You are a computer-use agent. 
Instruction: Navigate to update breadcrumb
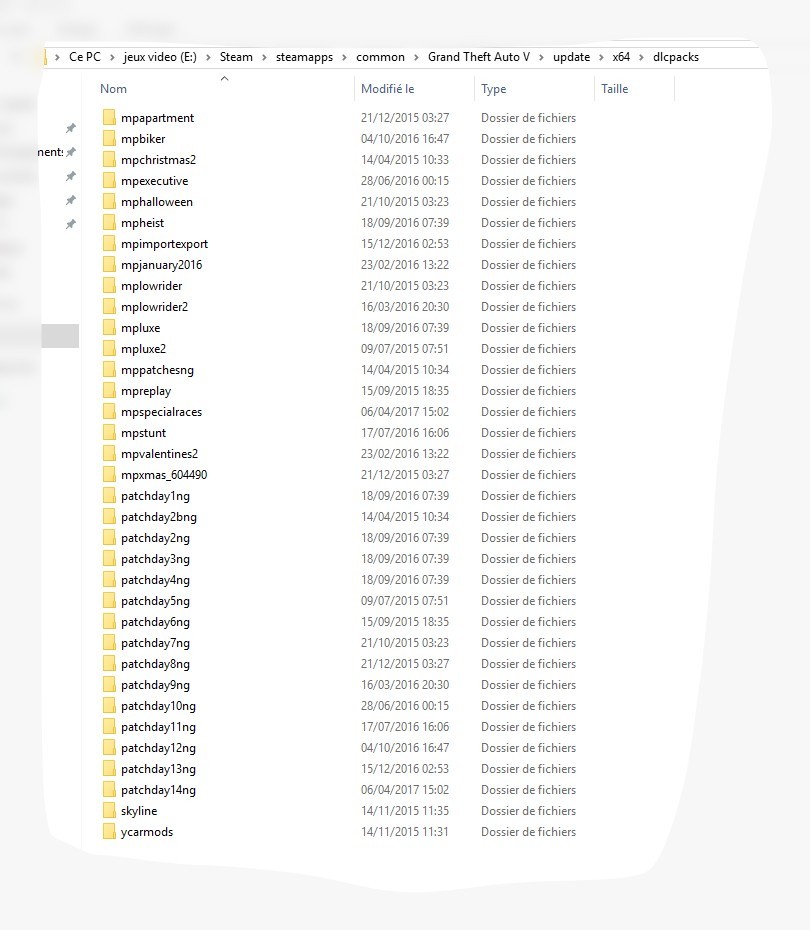[572, 57]
